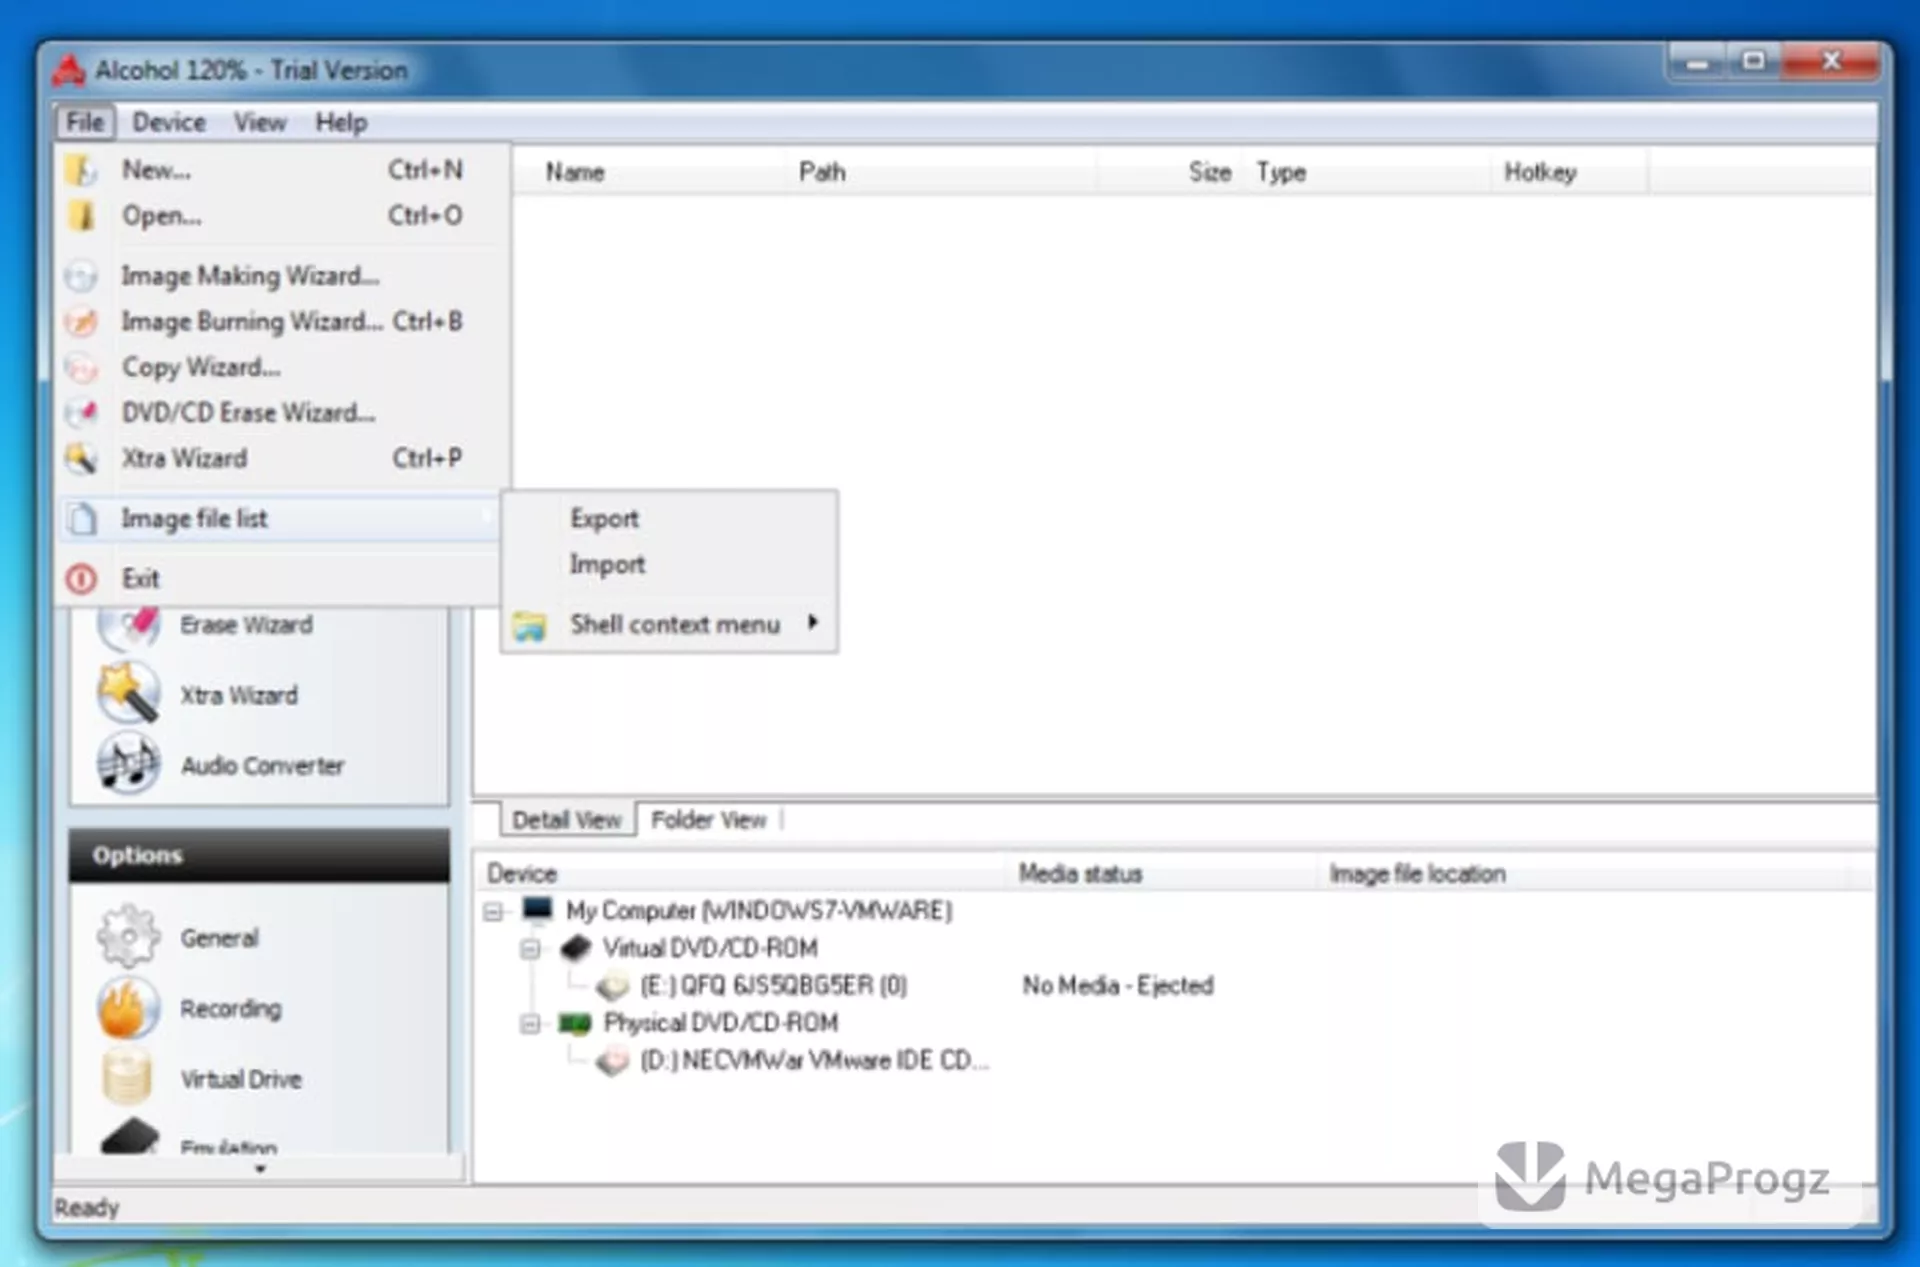Open General options in sidebar
This screenshot has width=1920, height=1267.
coord(219,938)
